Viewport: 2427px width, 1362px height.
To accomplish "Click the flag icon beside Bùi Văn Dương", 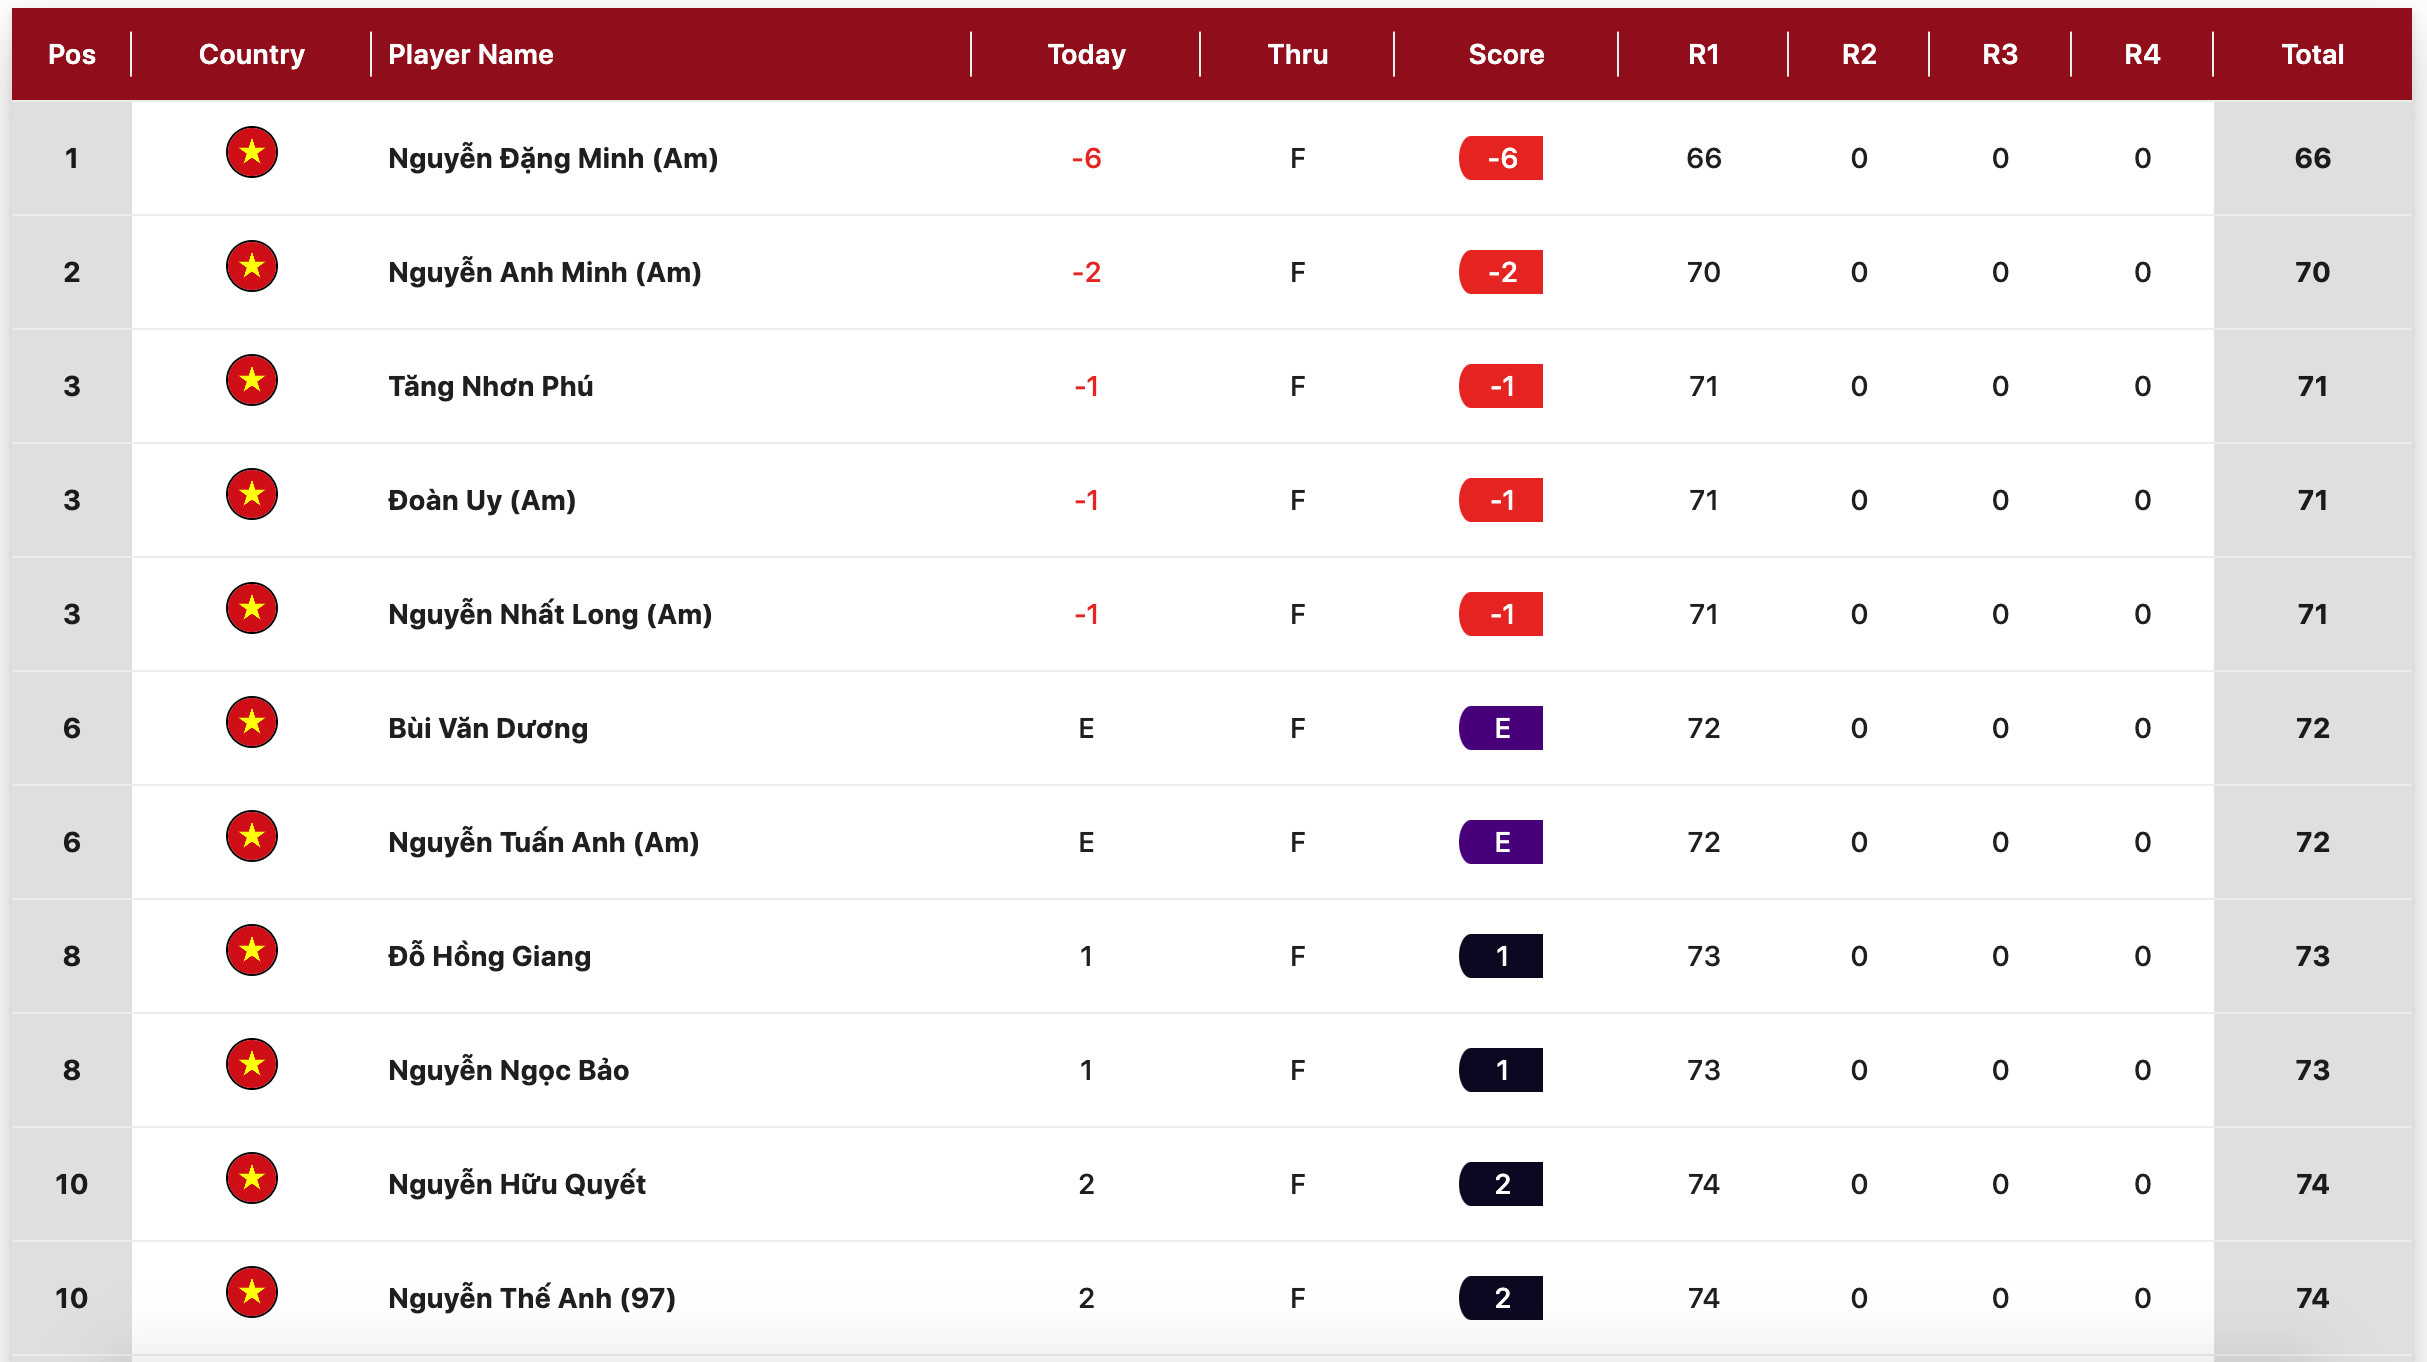I will (x=251, y=722).
